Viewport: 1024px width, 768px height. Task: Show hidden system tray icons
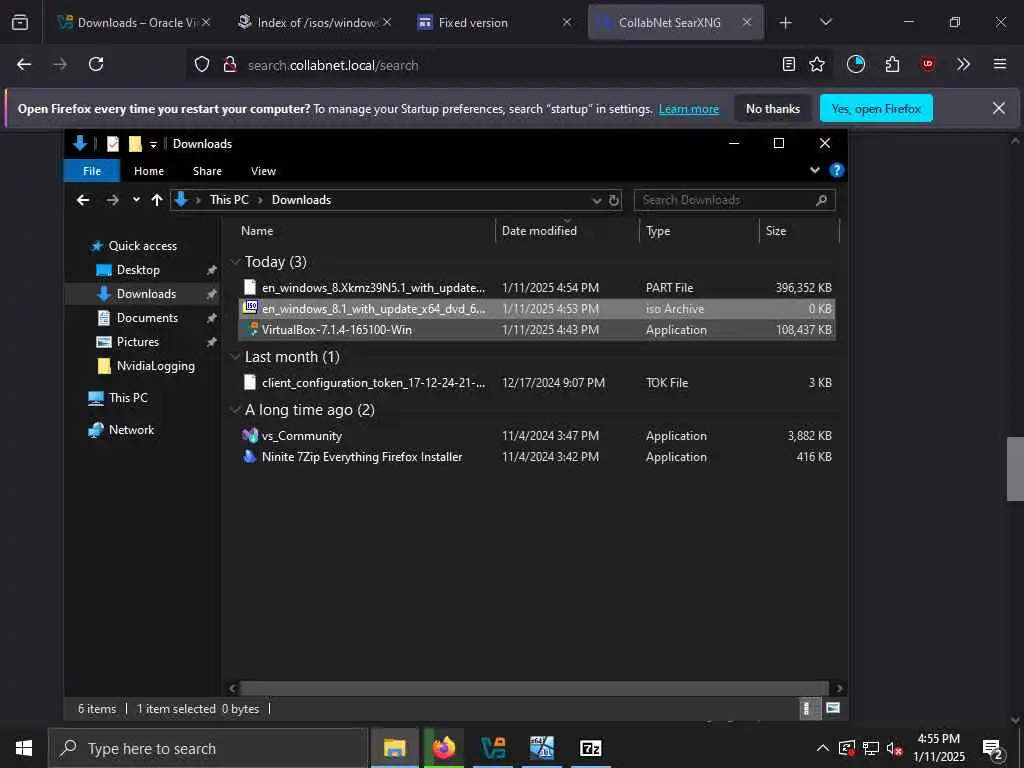tap(823, 748)
